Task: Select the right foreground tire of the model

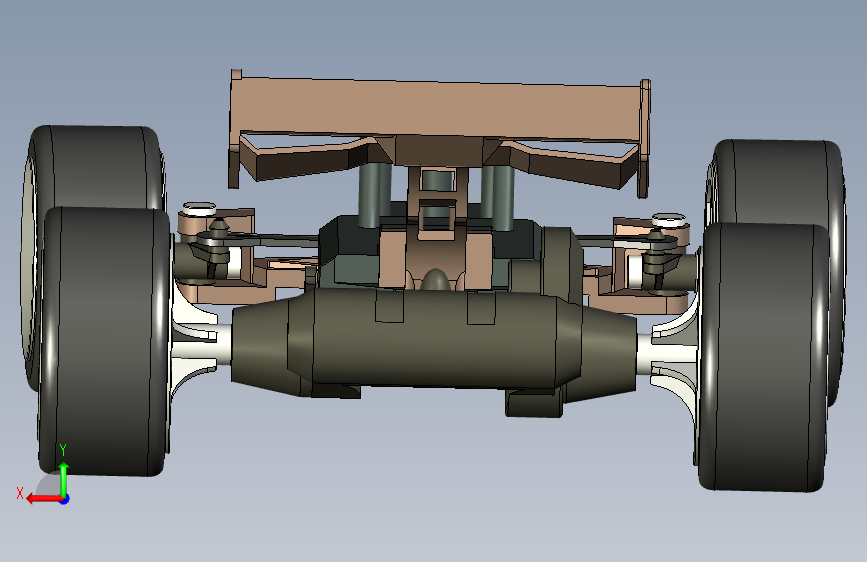Action: (763, 357)
